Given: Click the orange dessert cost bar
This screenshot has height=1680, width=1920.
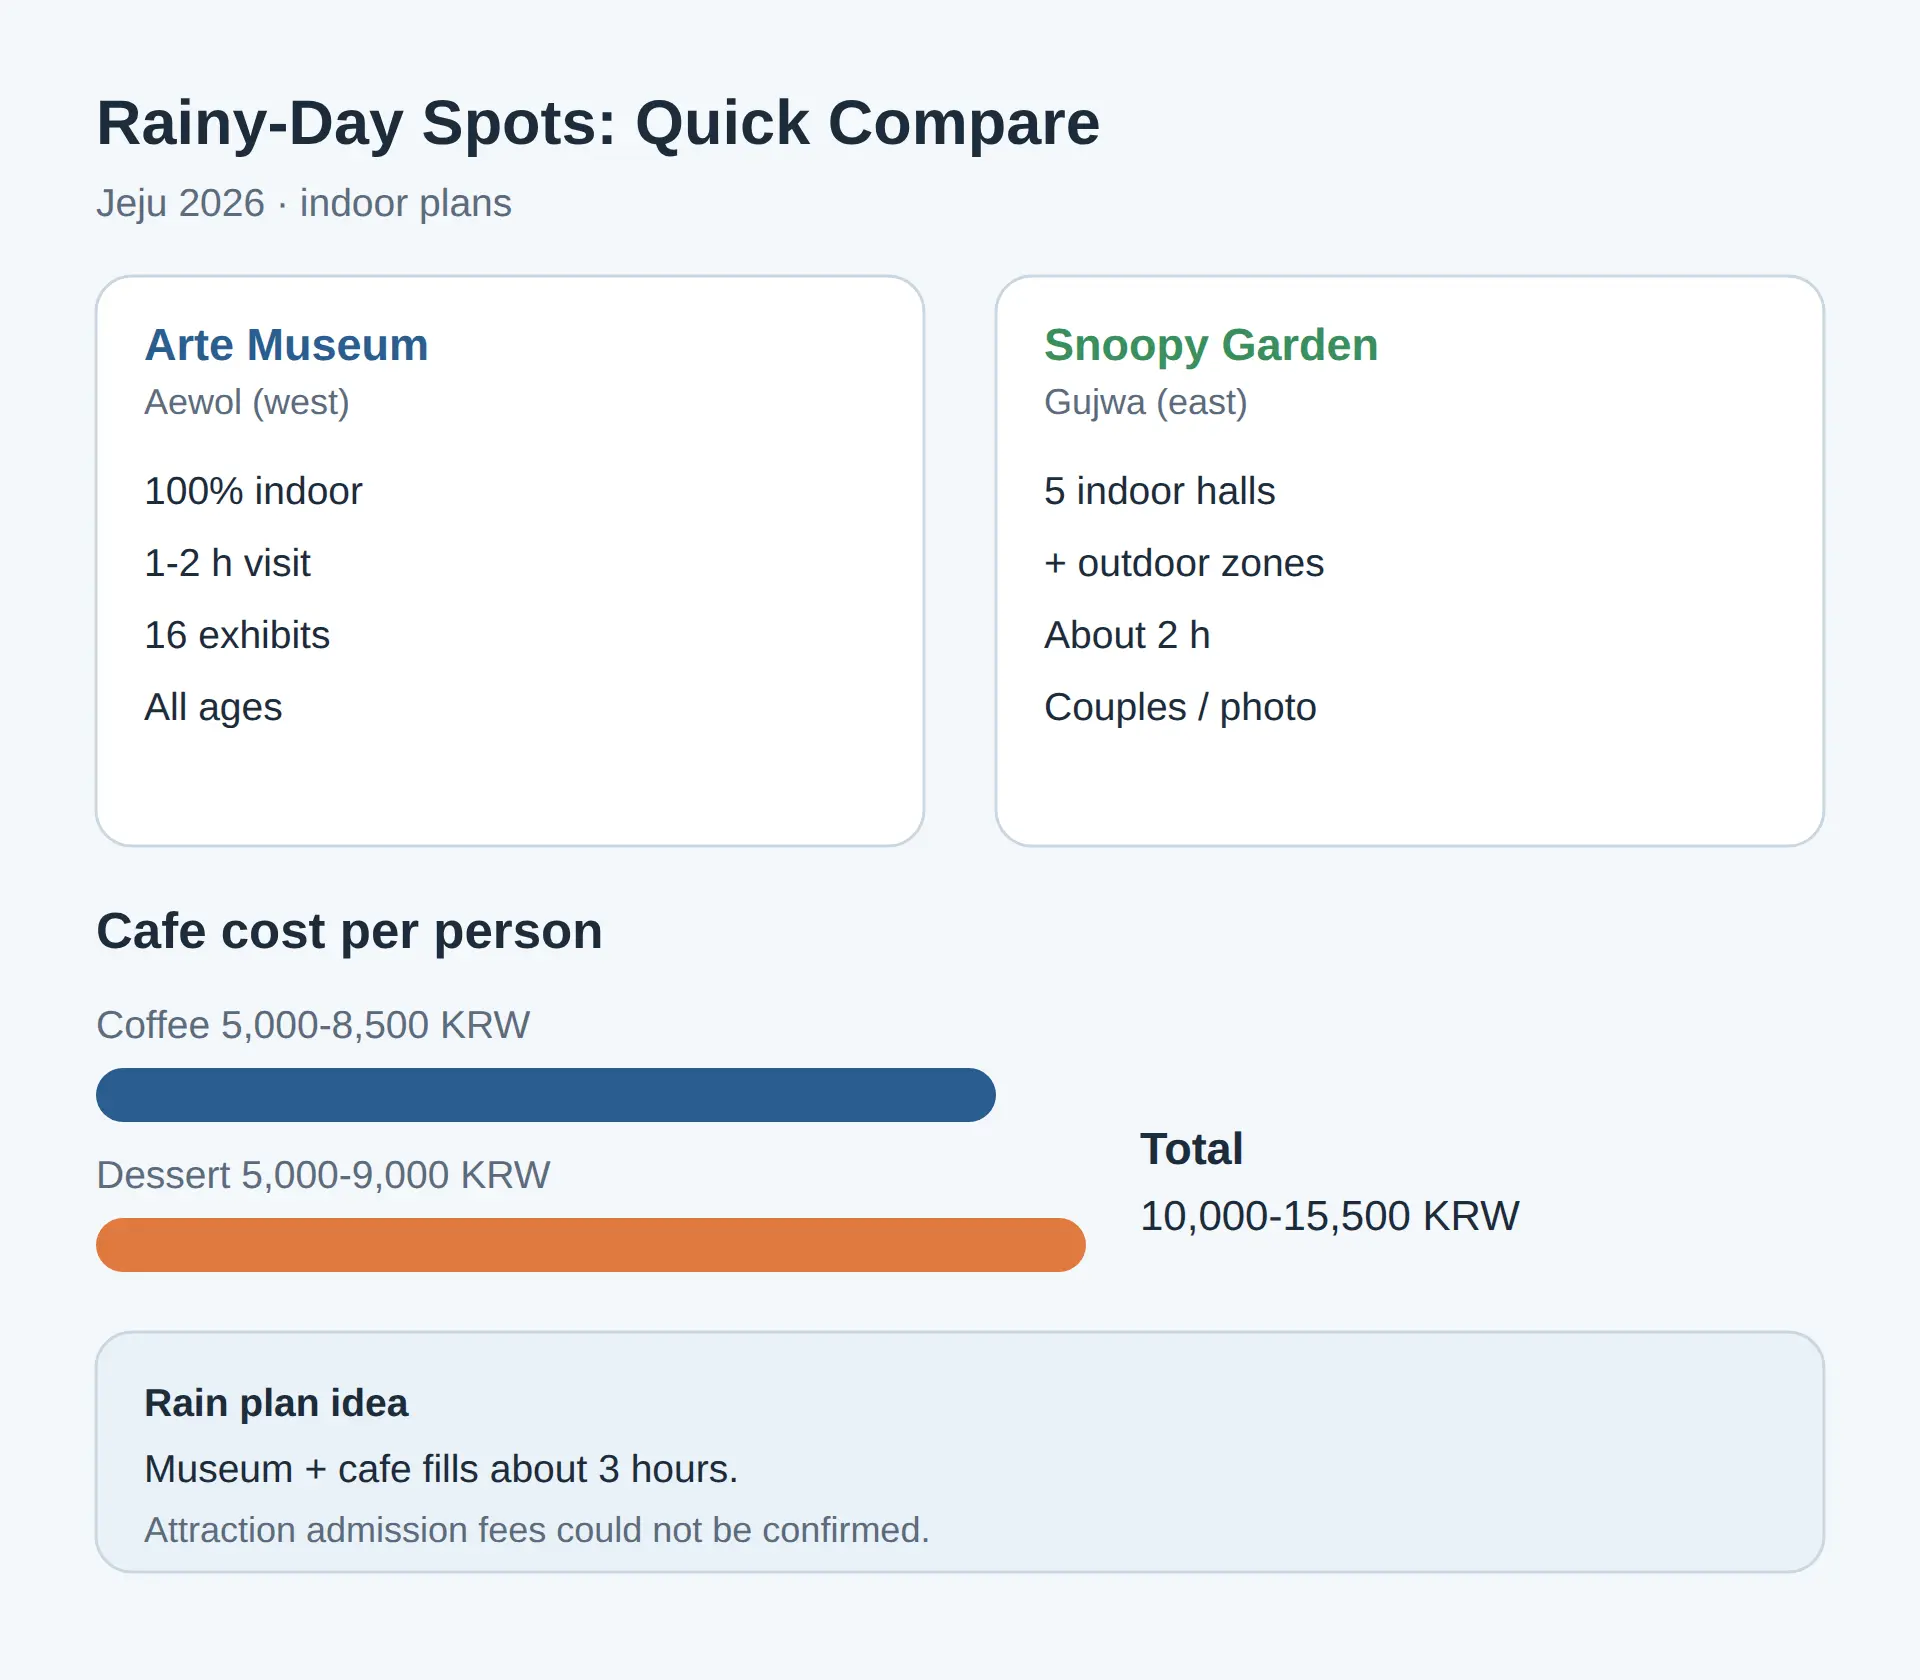Looking at the screenshot, I should 591,1245.
